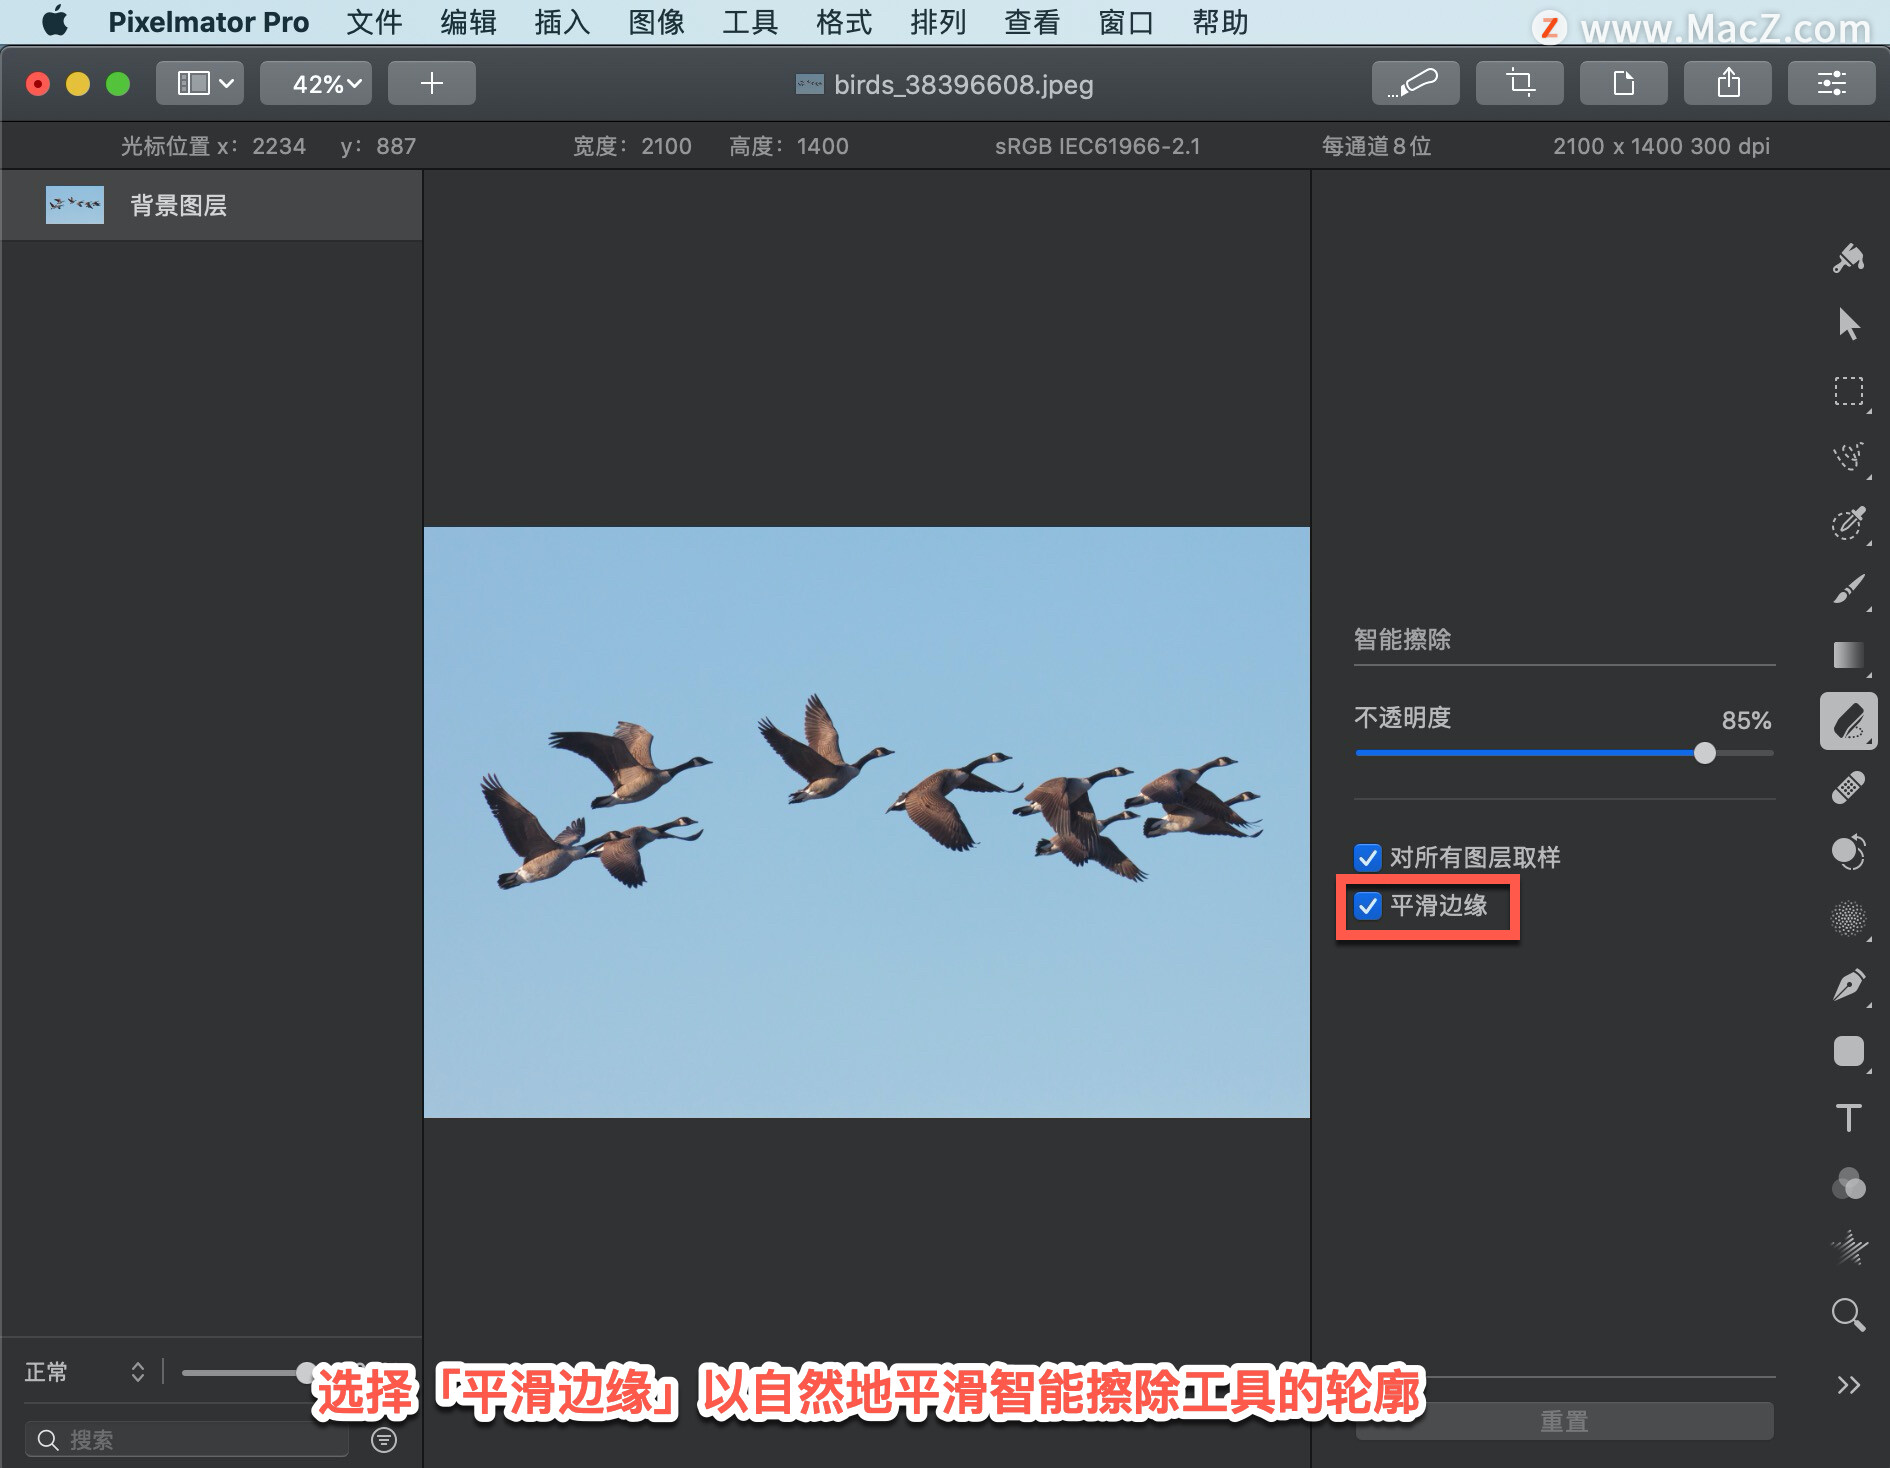Click the 重置 reset button

click(1564, 1421)
